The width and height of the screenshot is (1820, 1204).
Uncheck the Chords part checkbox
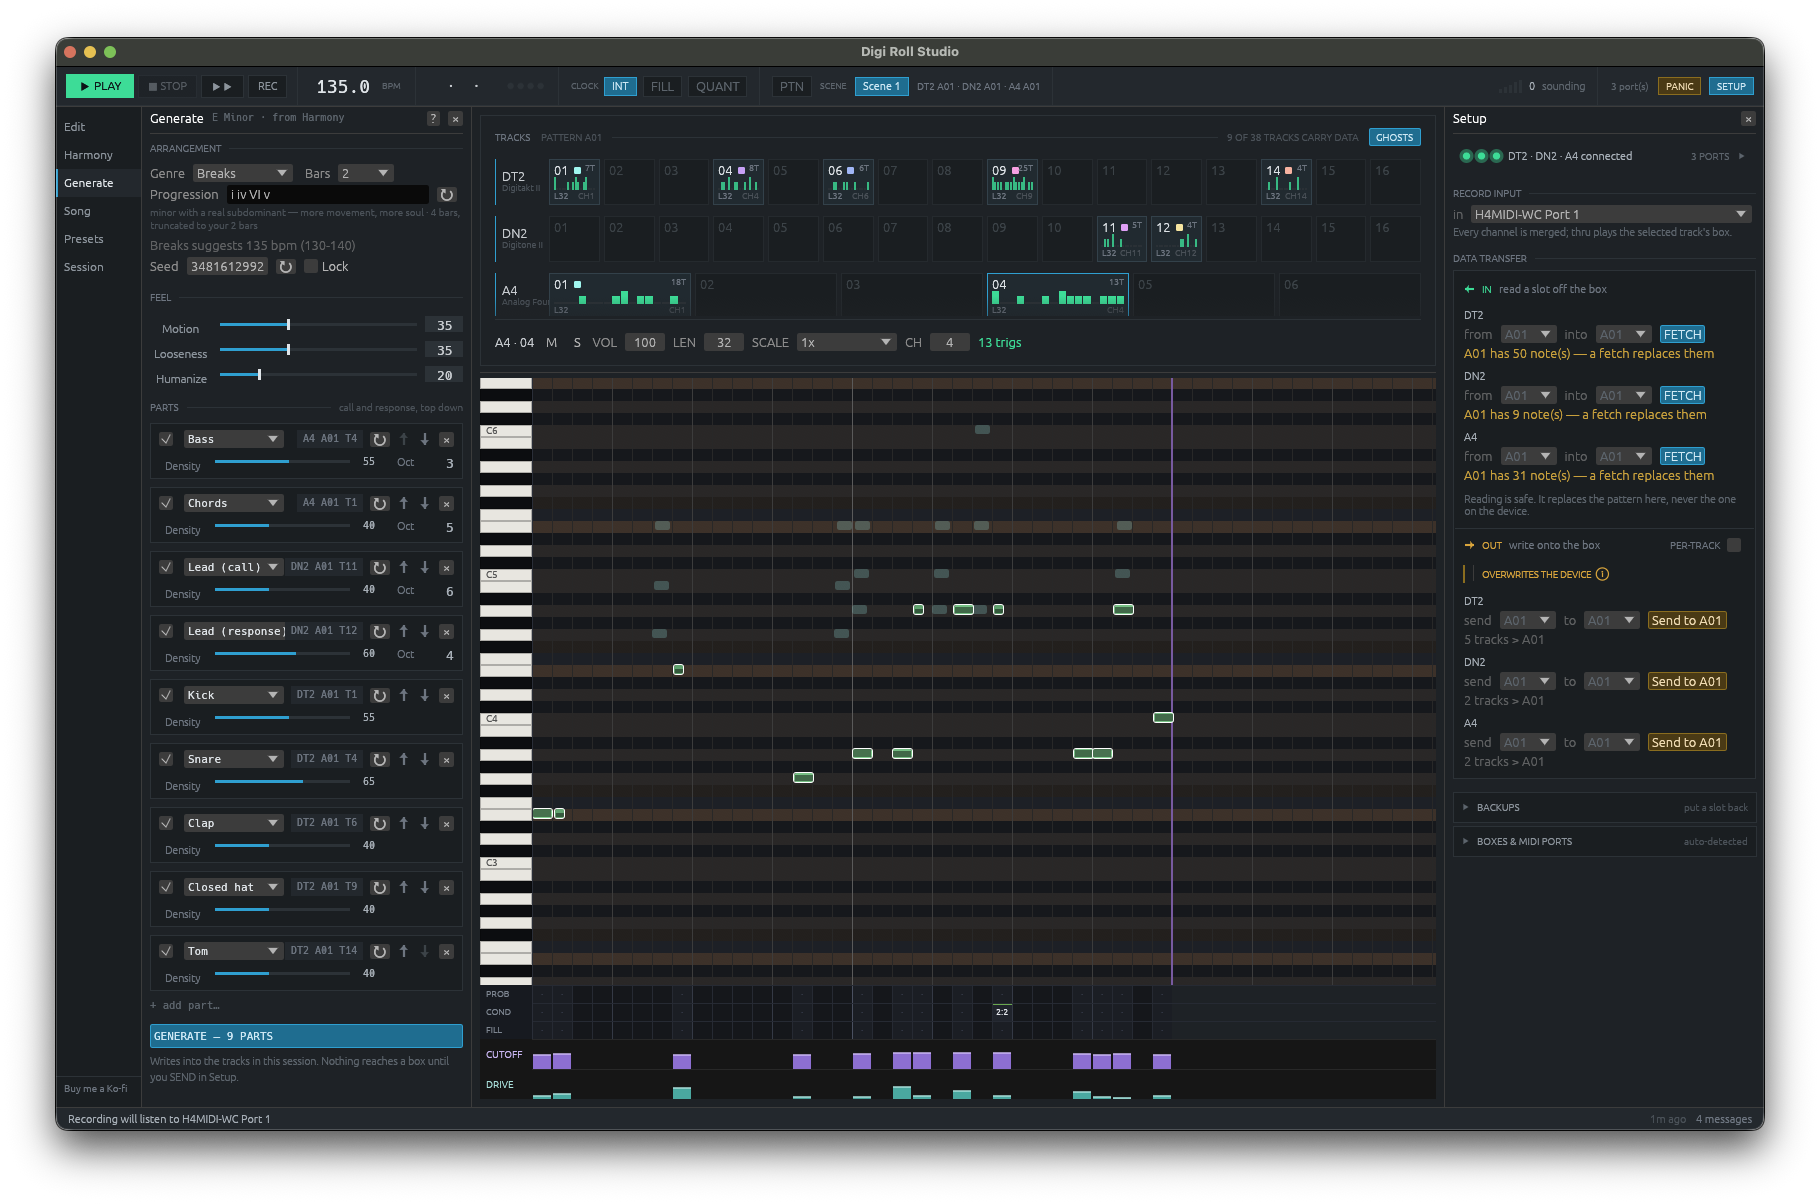click(x=166, y=503)
